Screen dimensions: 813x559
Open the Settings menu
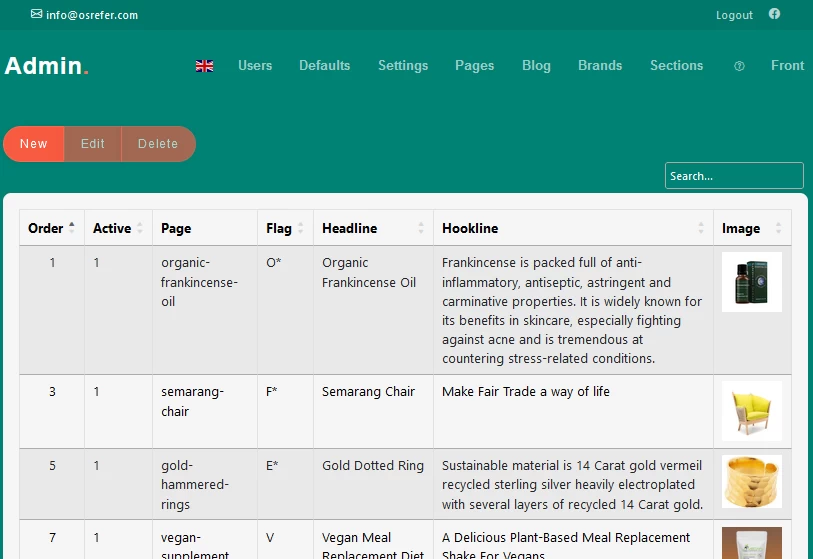(x=403, y=66)
